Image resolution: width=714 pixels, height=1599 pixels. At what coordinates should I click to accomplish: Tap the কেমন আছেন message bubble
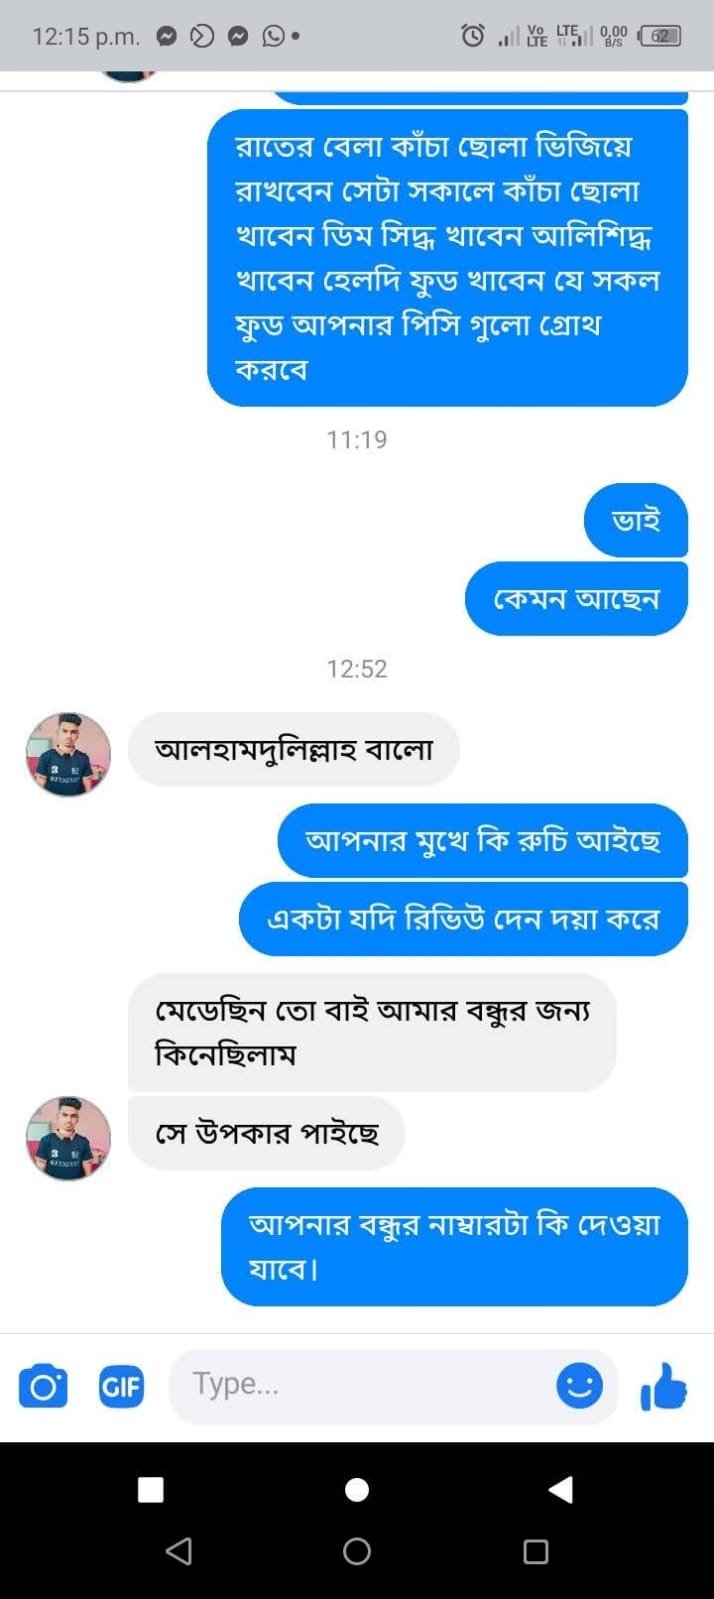pyautogui.click(x=576, y=599)
